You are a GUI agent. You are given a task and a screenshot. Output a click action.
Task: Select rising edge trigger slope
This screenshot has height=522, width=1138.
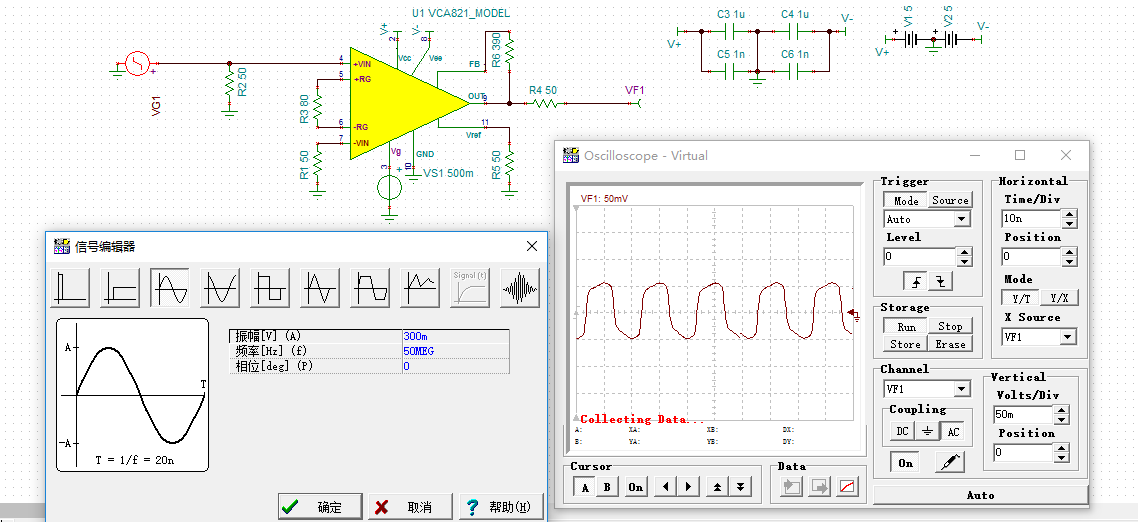point(914,281)
